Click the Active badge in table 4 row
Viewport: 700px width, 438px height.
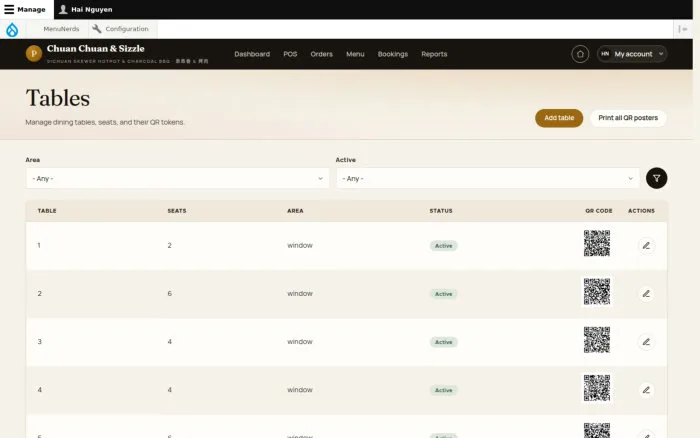pos(443,390)
